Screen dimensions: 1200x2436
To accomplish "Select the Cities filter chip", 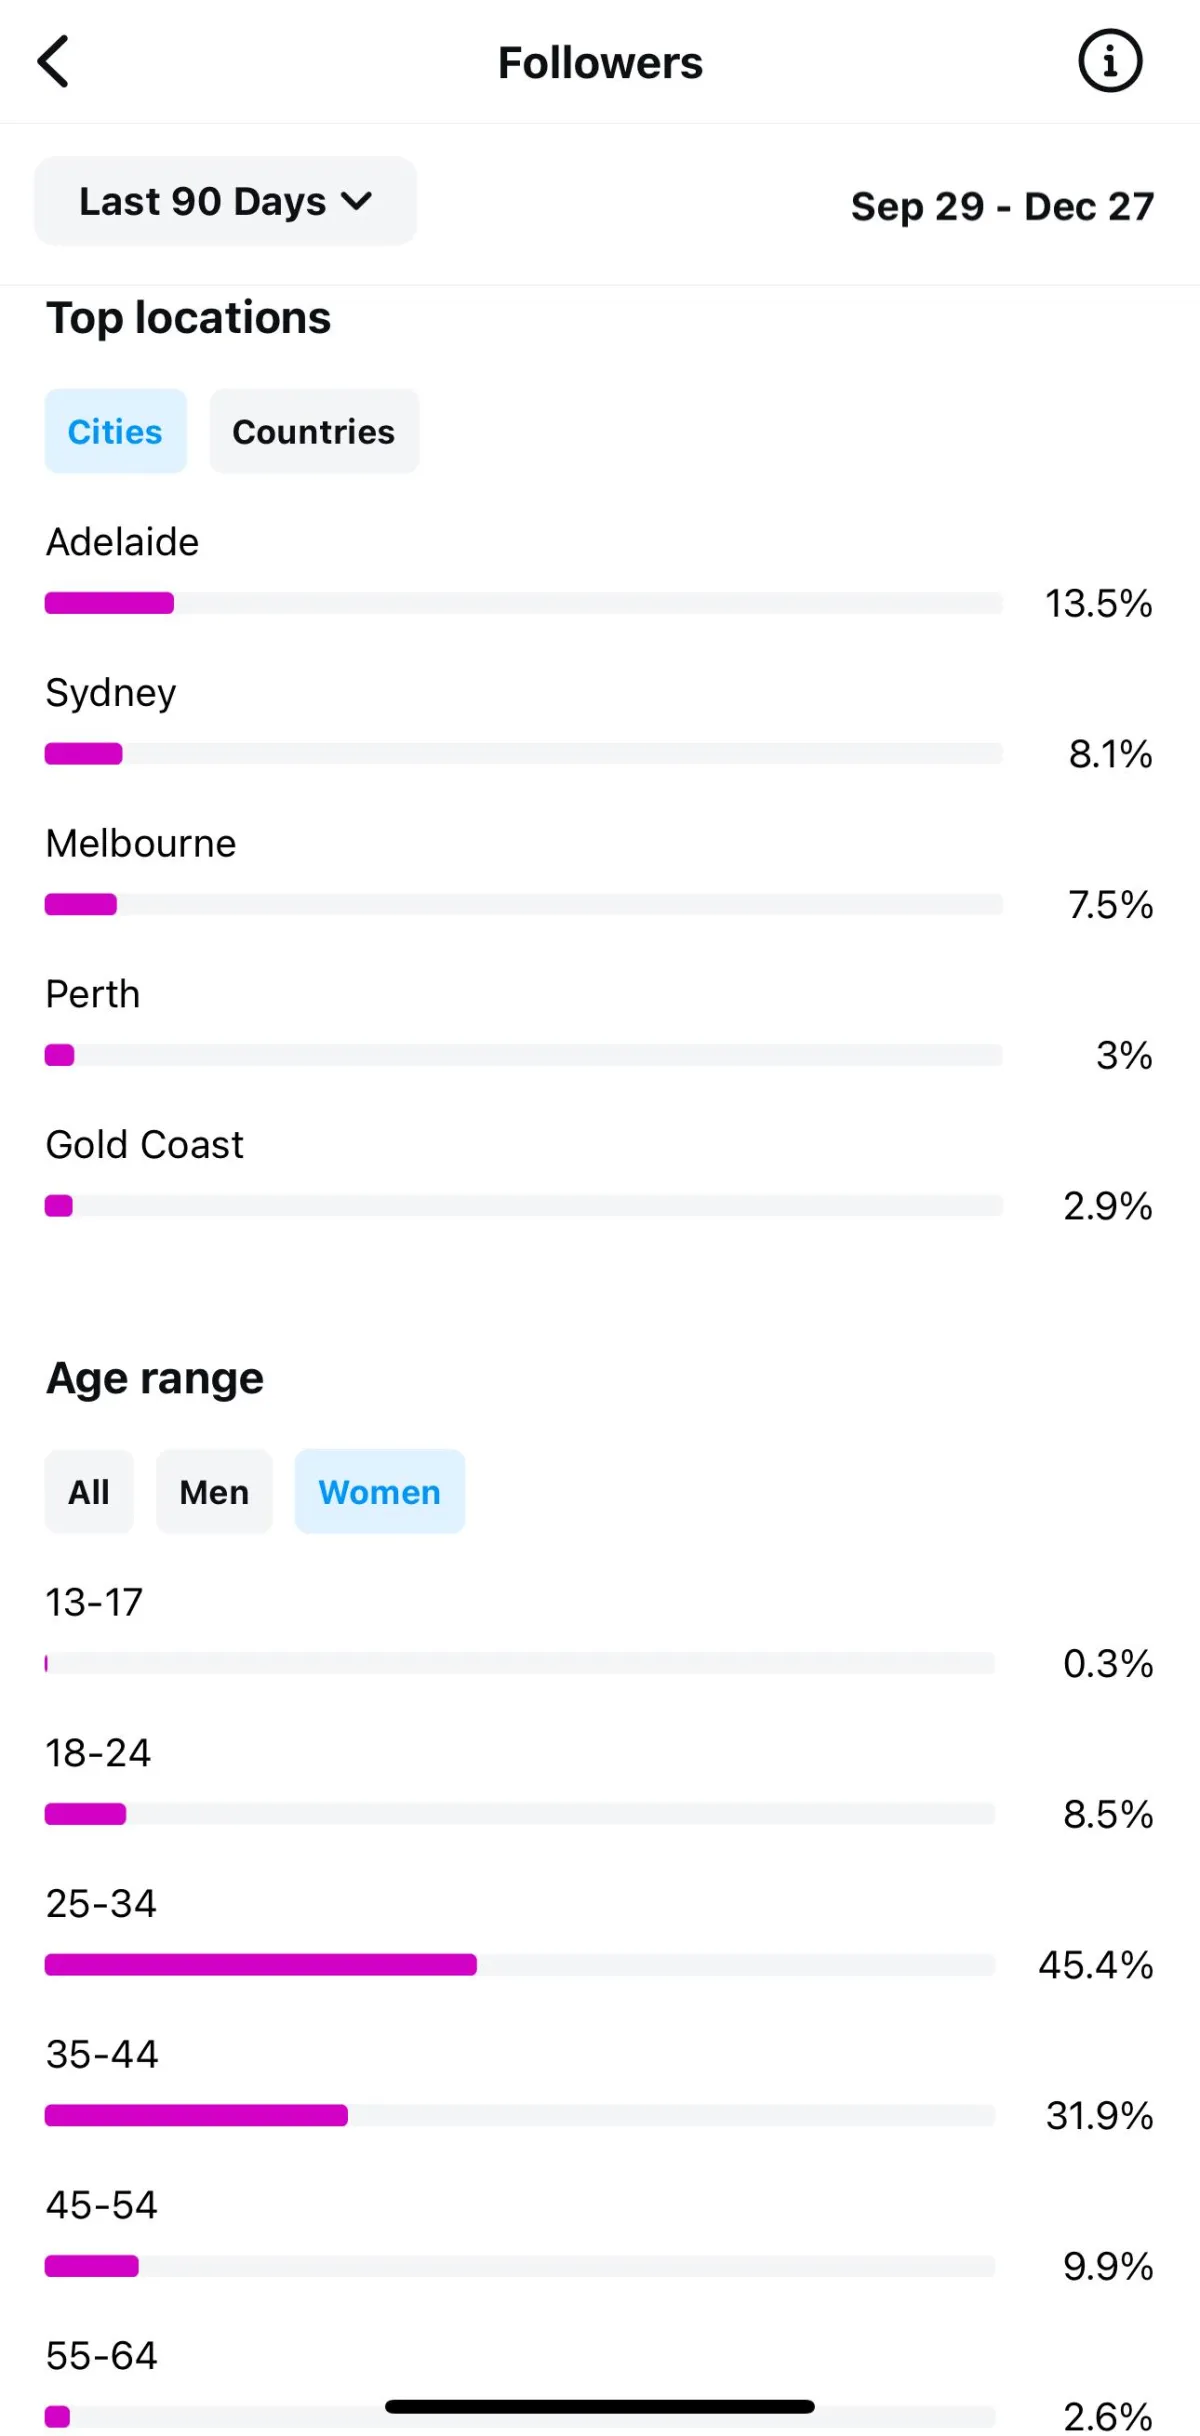I will pyautogui.click(x=115, y=431).
